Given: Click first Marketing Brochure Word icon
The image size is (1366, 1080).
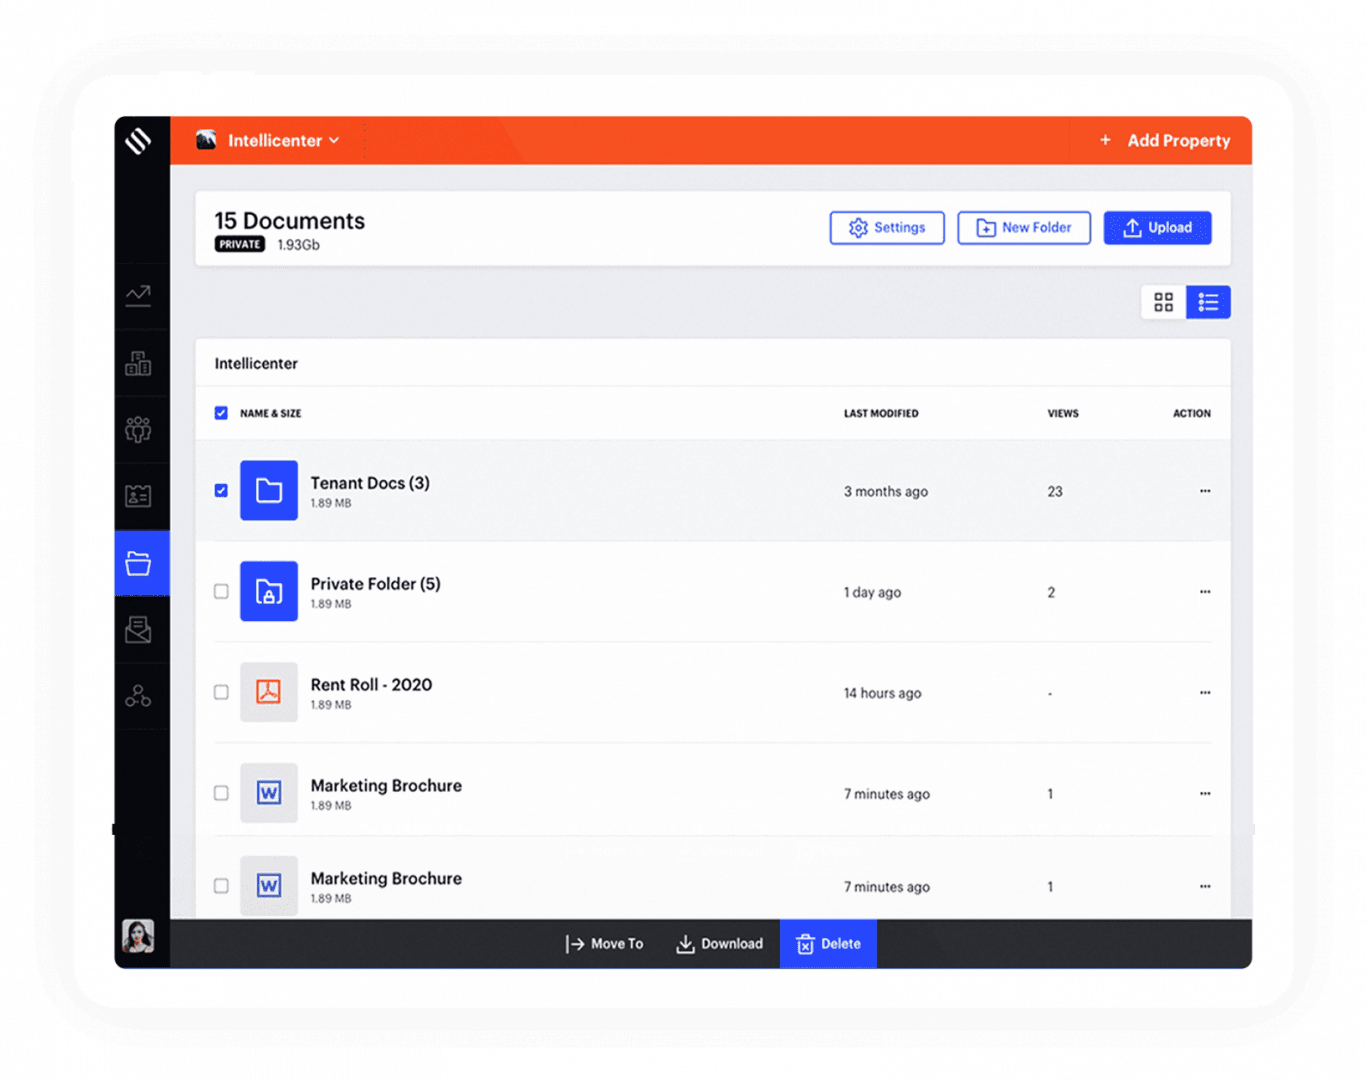Looking at the screenshot, I should 269,793.
